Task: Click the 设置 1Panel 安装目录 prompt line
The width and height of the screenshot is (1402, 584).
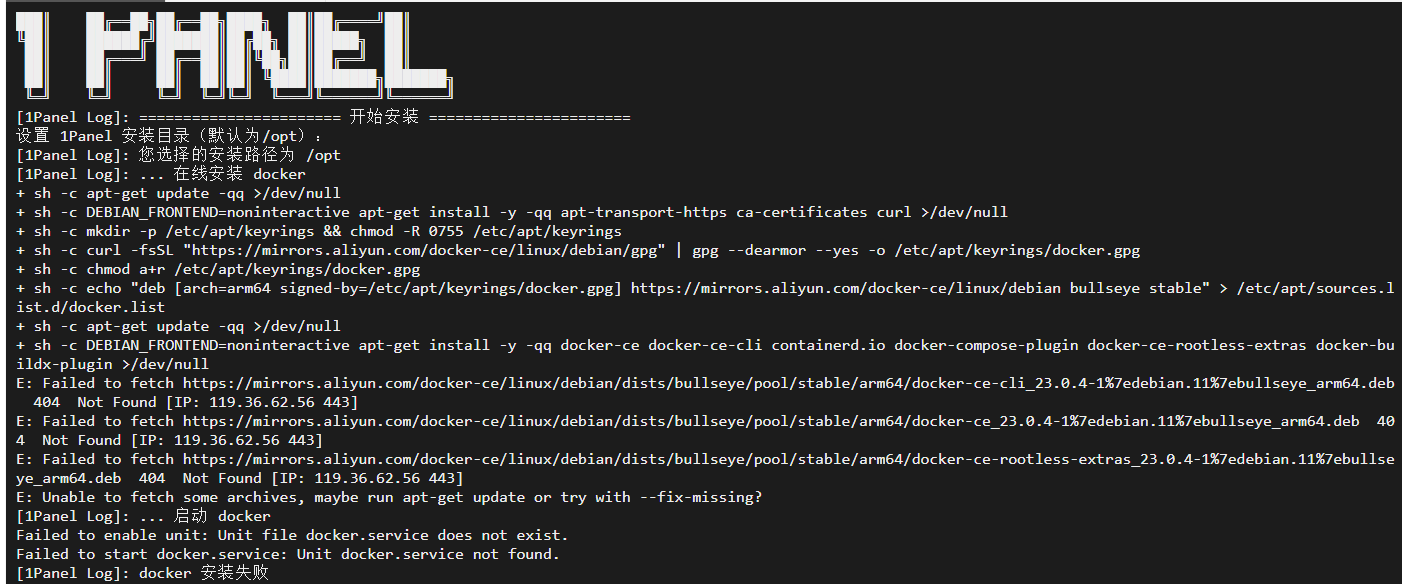Action: pyautogui.click(x=170, y=136)
